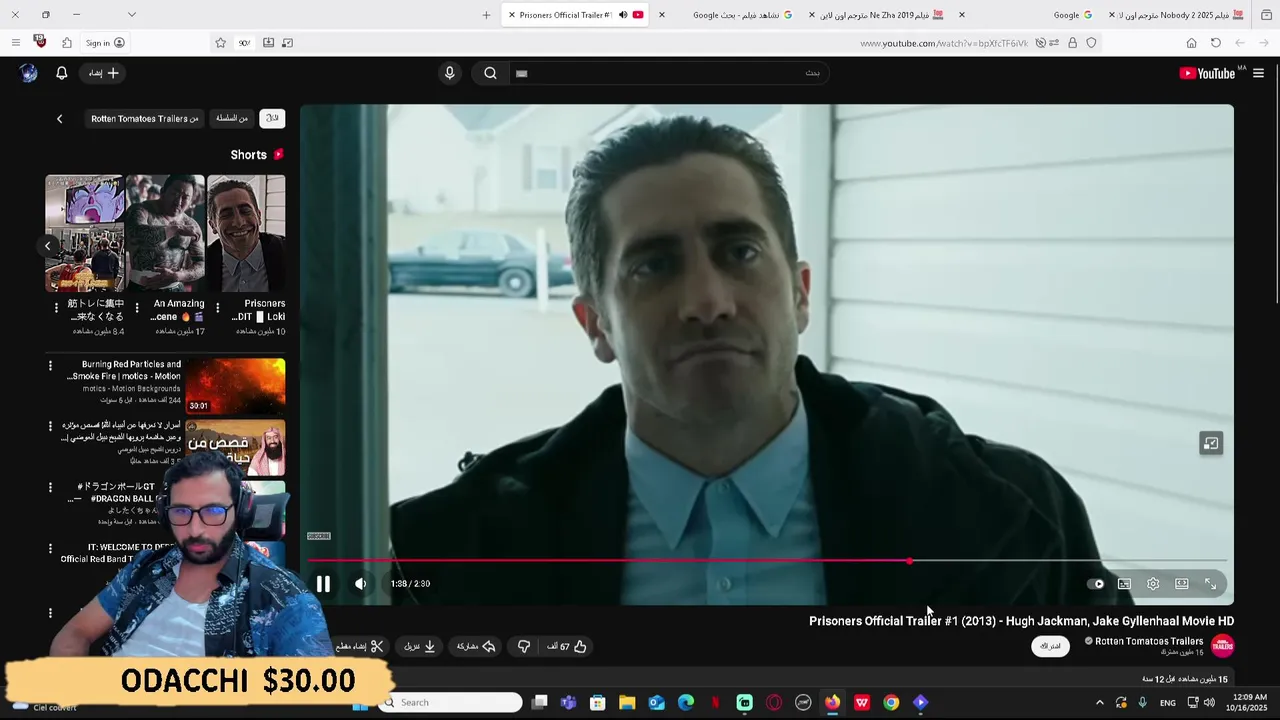Screen dimensions: 1280x720
Task: Exit fullscreen using the player corner icon
Action: (1210, 584)
